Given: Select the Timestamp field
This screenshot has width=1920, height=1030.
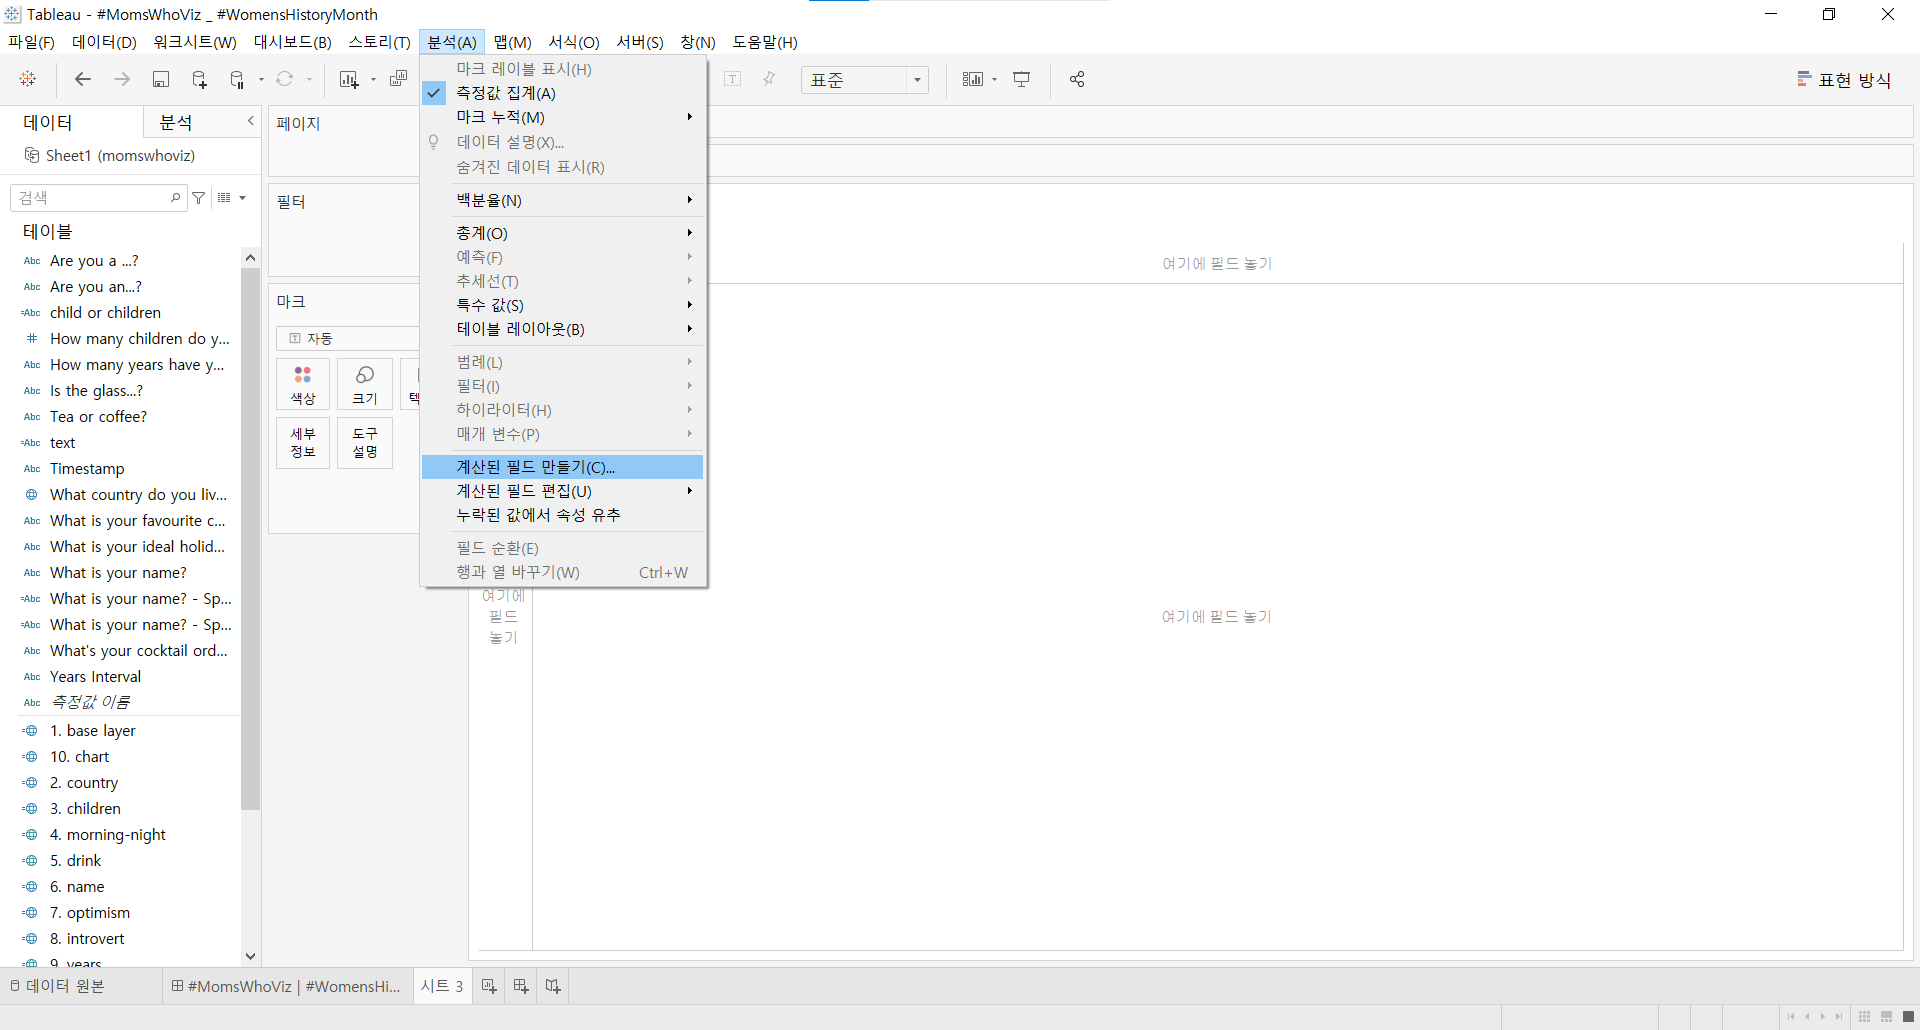Looking at the screenshot, I should coord(87,469).
